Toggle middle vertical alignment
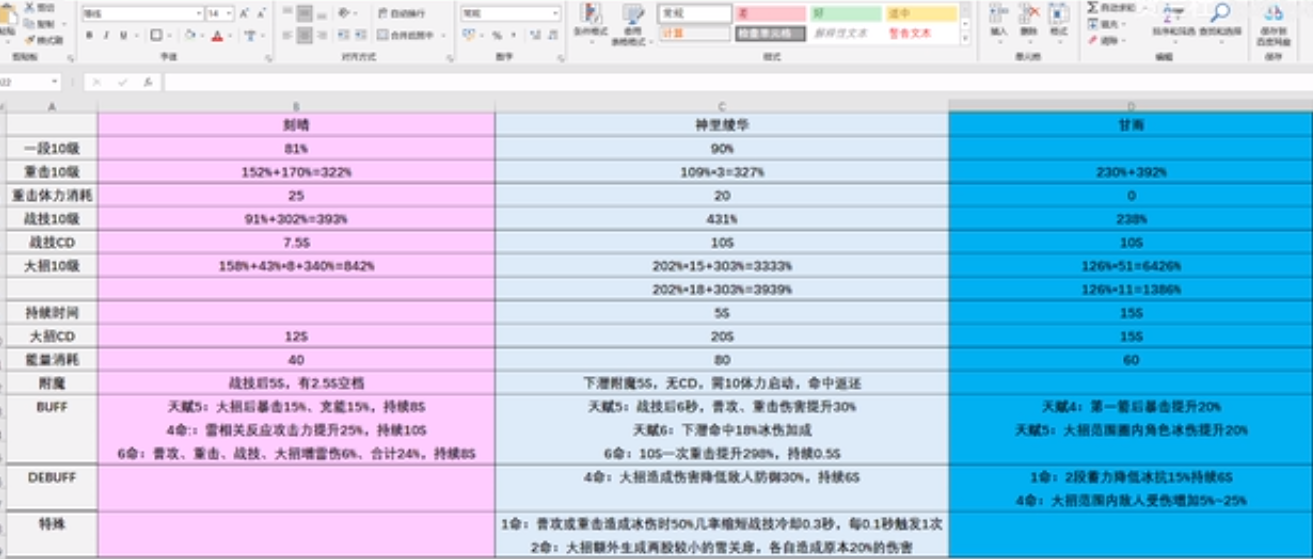Screen dimensions: 1313x559 pyautogui.click(x=304, y=13)
